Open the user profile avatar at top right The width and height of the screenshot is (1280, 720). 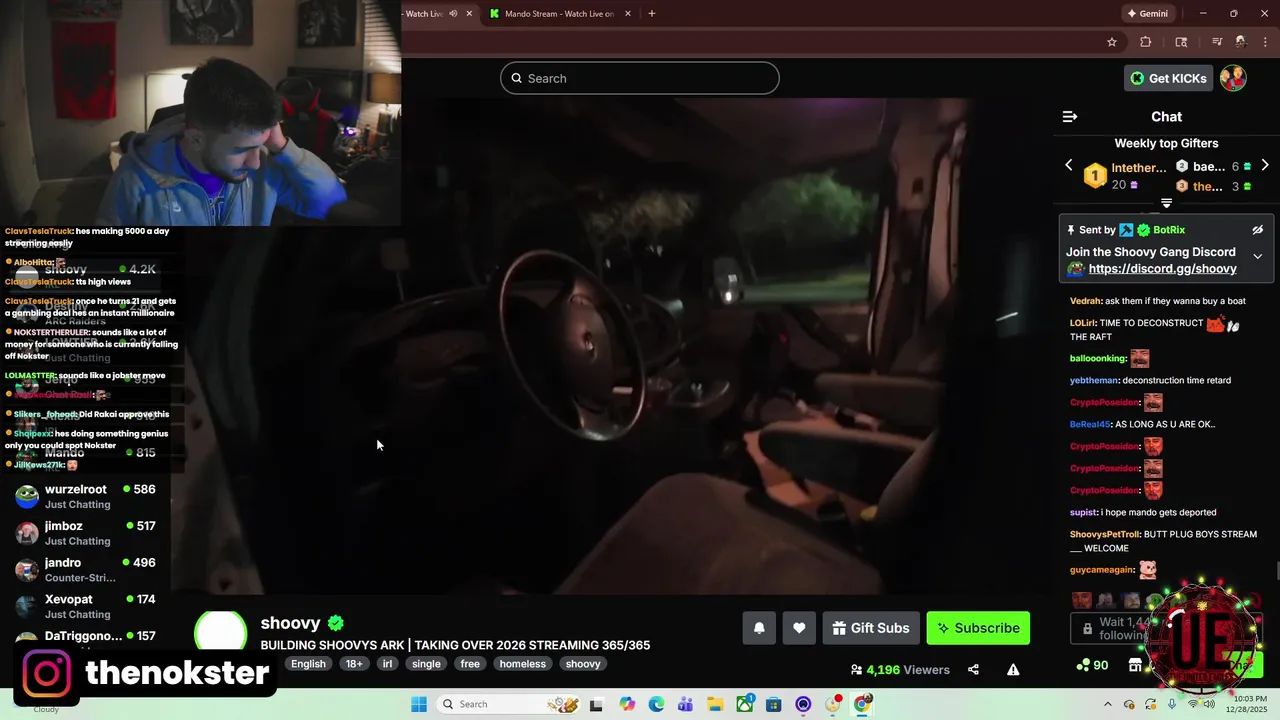tap(1233, 78)
